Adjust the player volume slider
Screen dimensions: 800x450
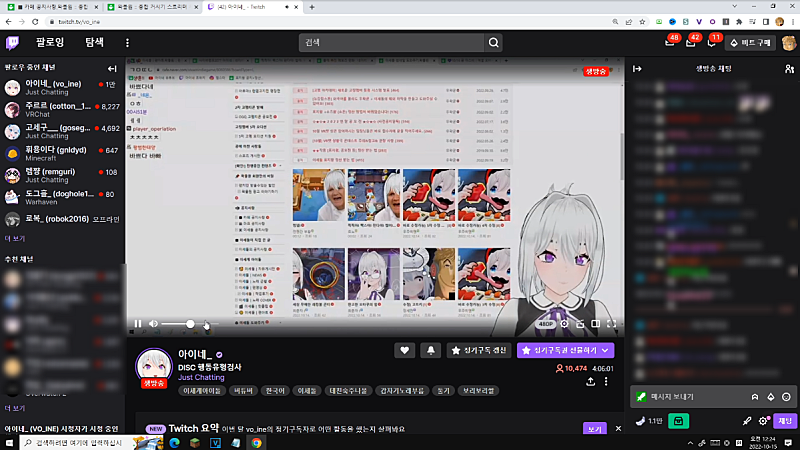click(x=190, y=323)
